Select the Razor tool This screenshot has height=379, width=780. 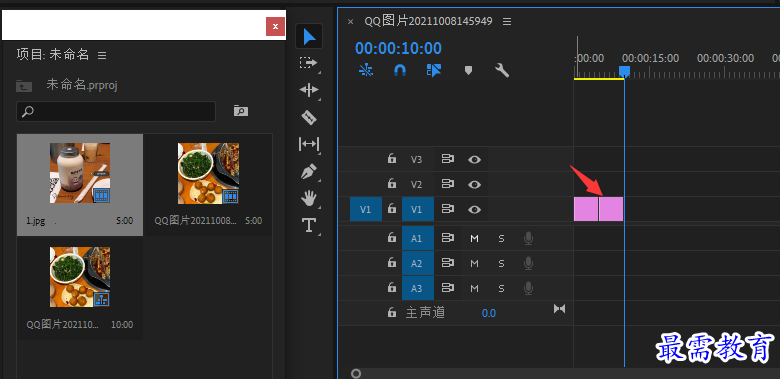click(x=309, y=118)
